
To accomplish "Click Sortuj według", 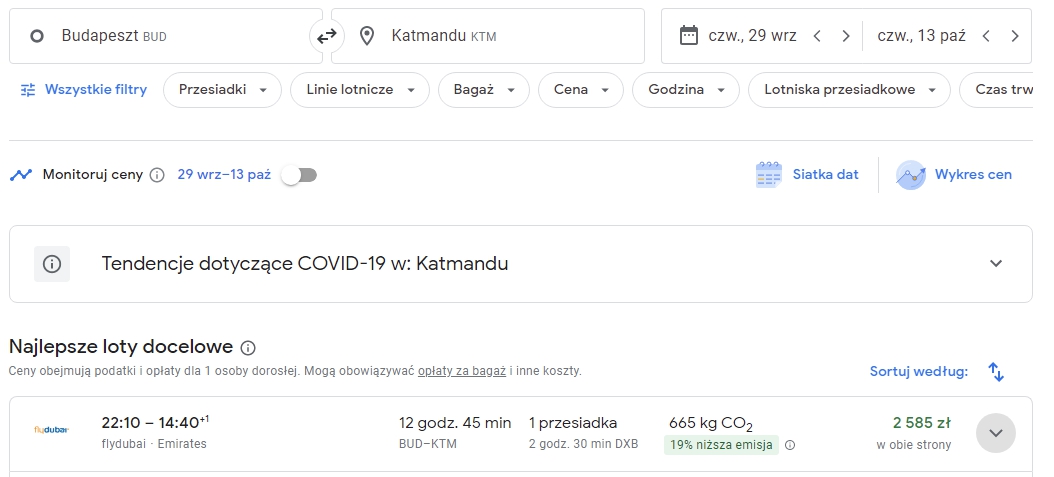I will coord(918,372).
